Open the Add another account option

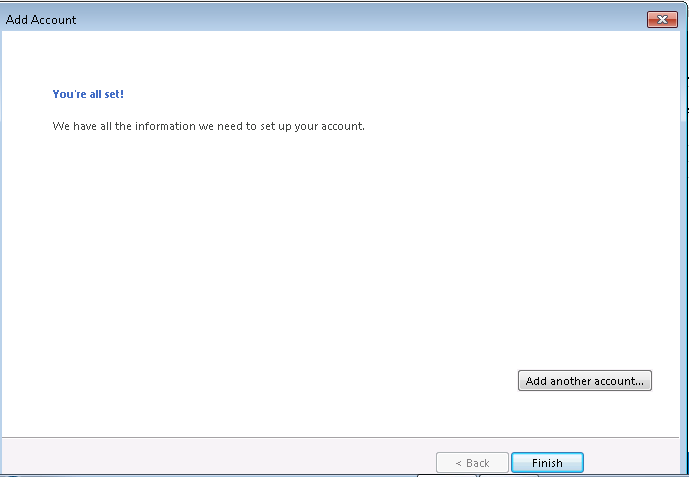585,380
